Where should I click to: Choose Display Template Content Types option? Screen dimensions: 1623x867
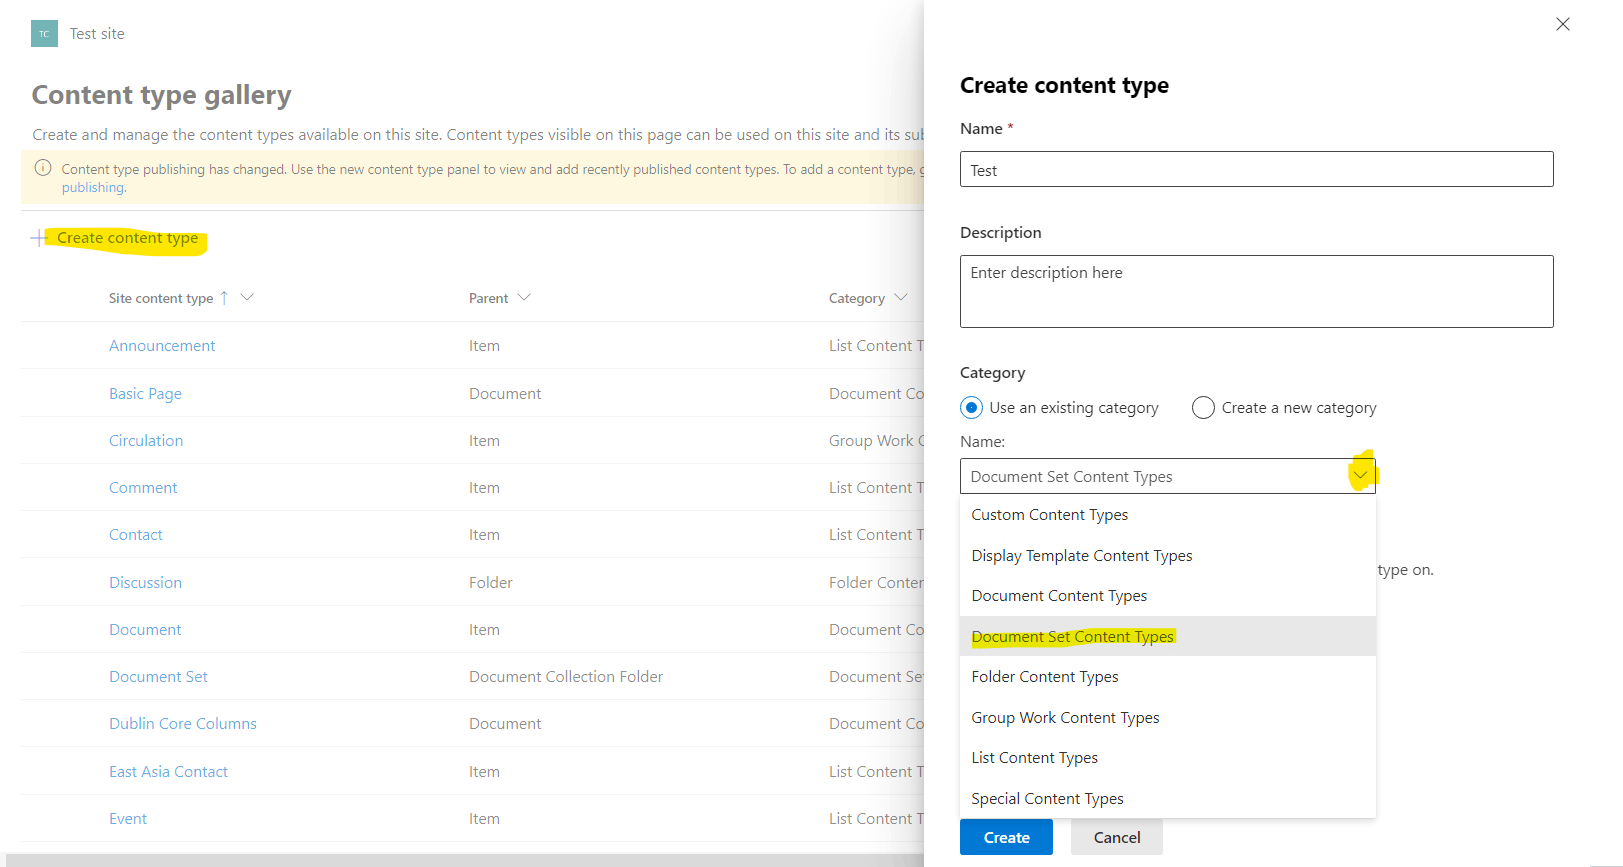coord(1168,556)
